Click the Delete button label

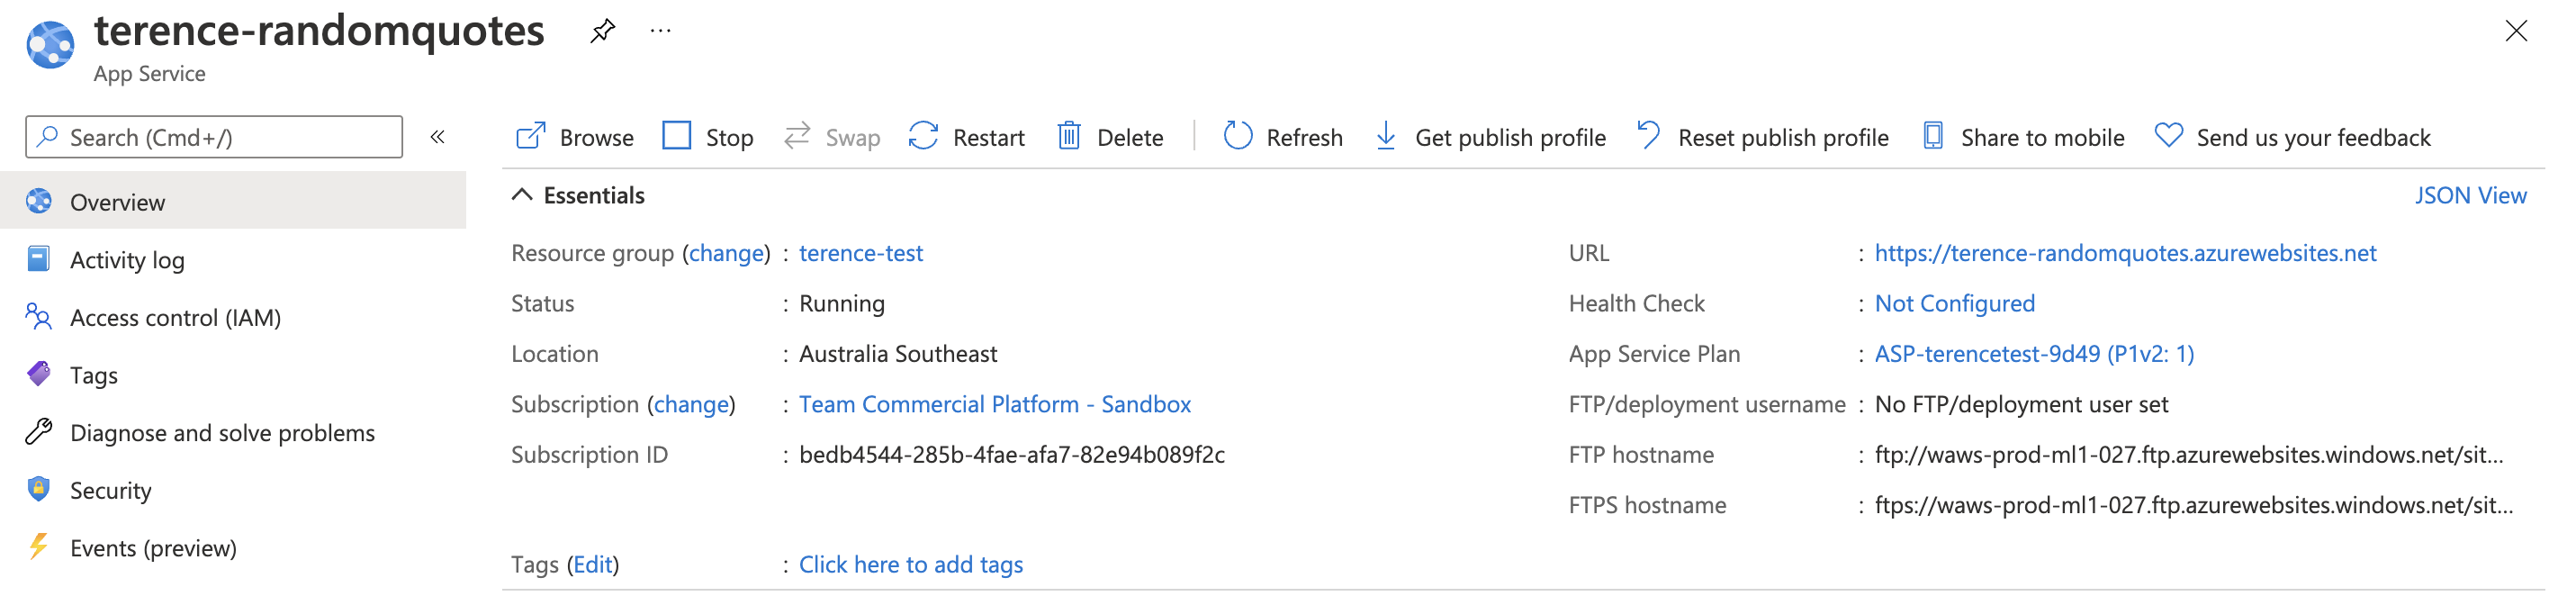pyautogui.click(x=1130, y=138)
